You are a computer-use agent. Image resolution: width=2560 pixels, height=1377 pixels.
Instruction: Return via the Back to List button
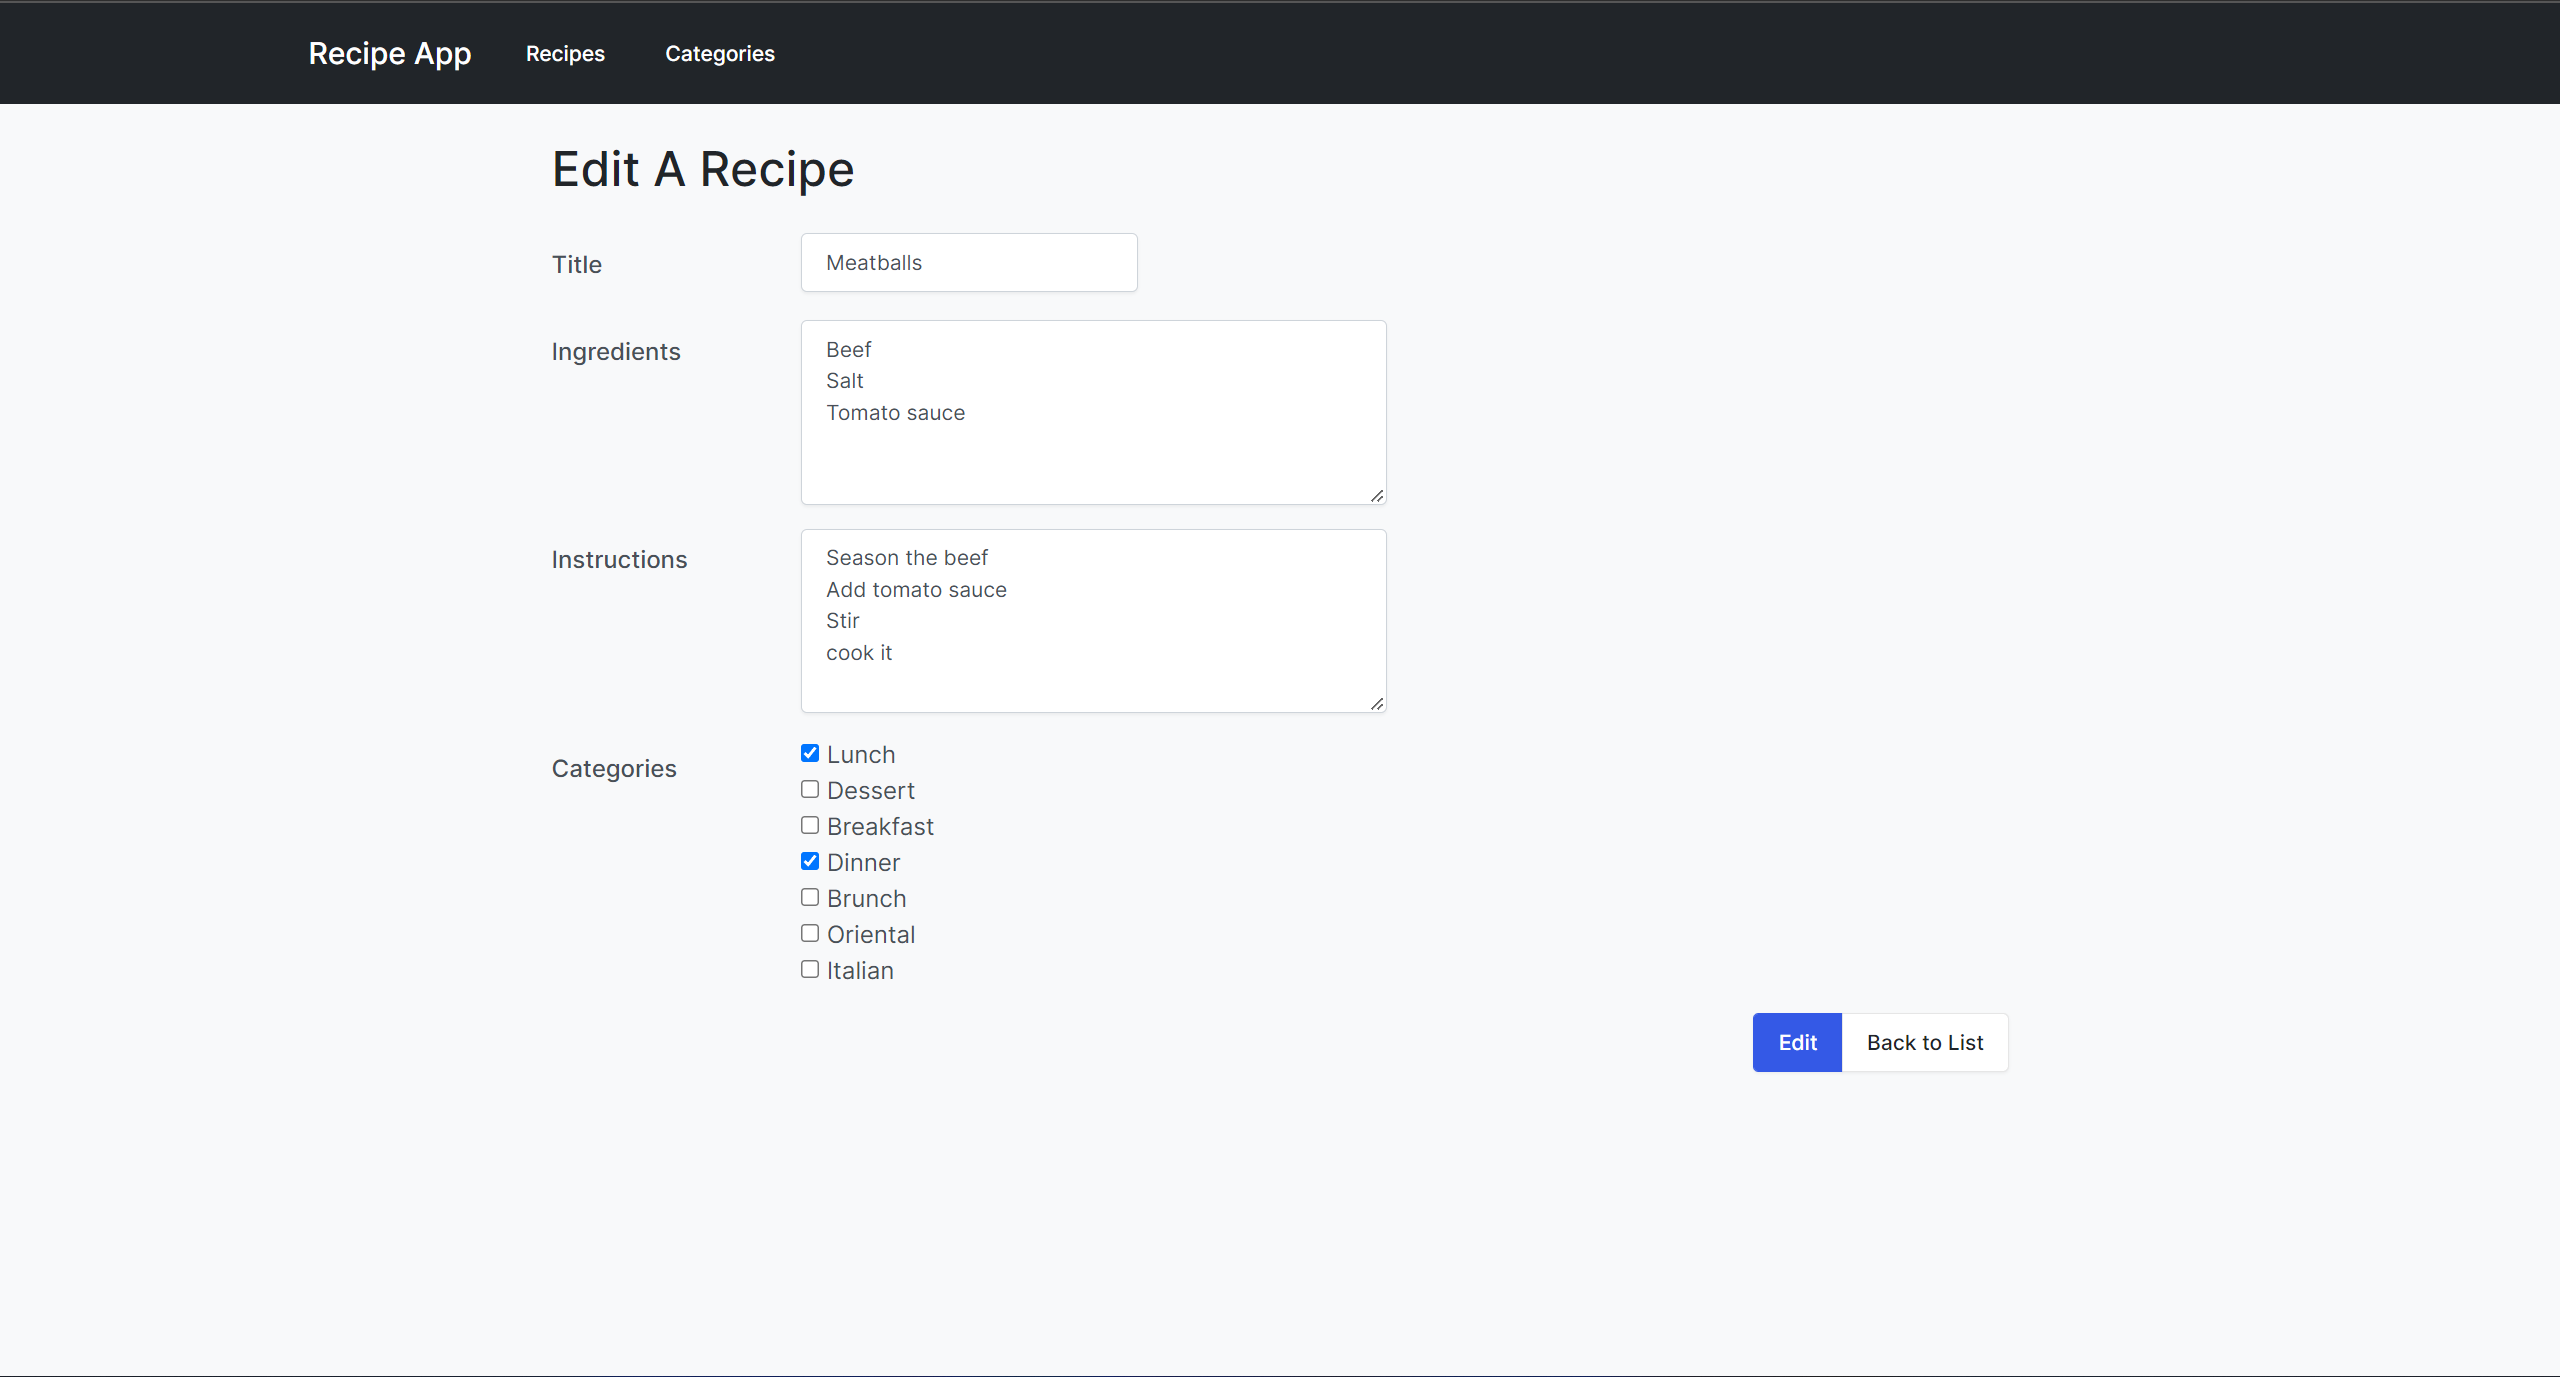coord(1925,1042)
